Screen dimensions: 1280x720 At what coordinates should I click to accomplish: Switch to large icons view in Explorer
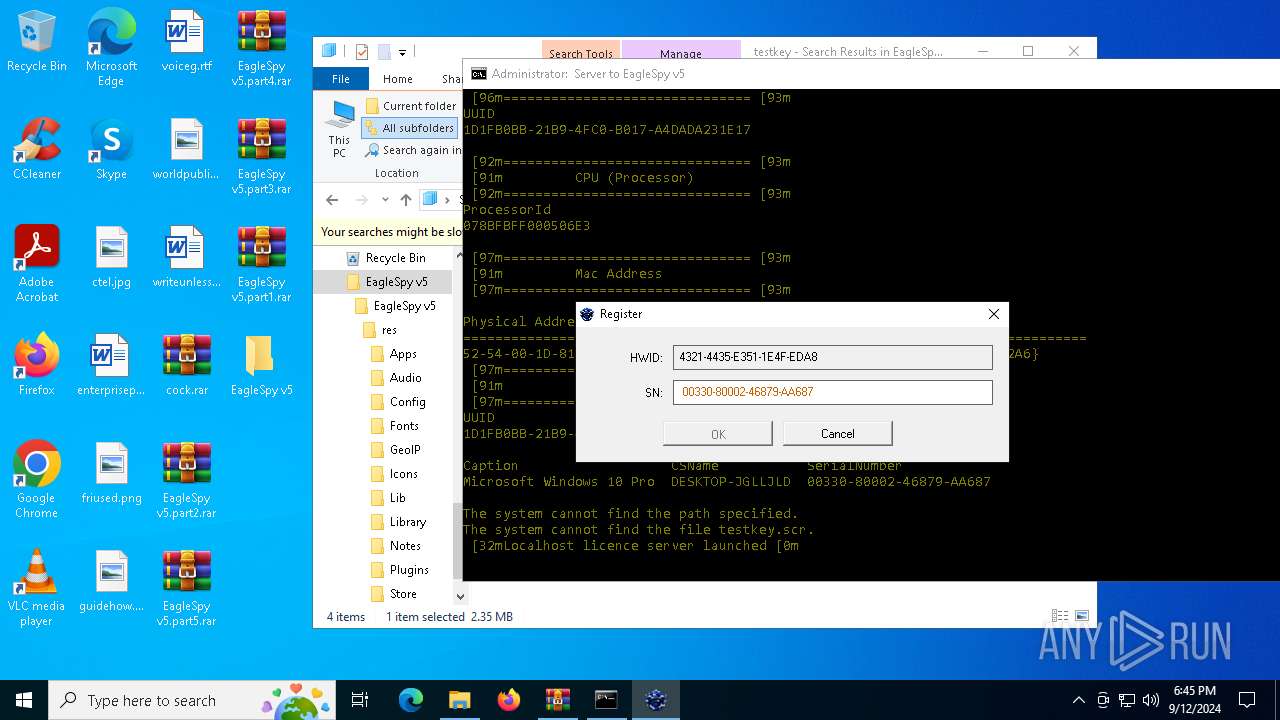click(x=1082, y=616)
